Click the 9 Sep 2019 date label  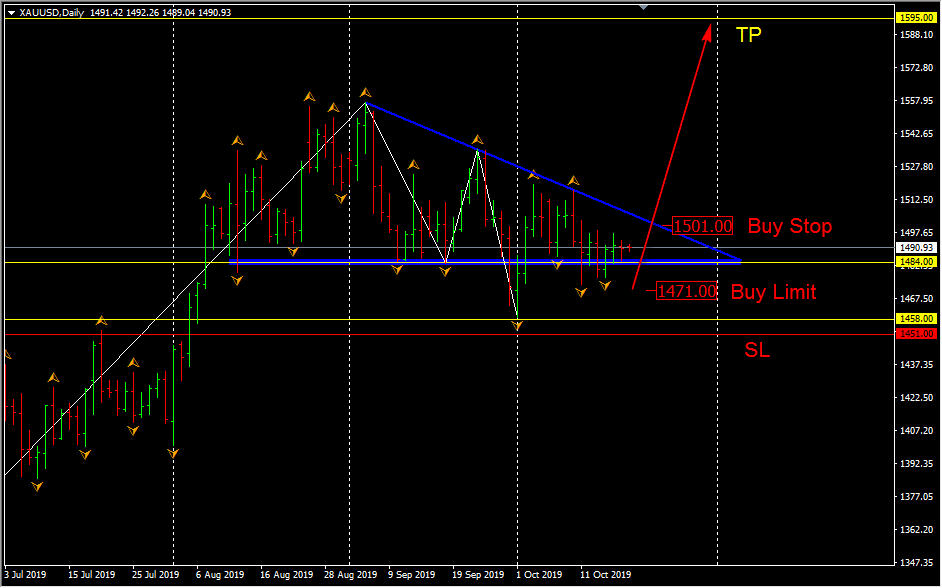pos(412,575)
